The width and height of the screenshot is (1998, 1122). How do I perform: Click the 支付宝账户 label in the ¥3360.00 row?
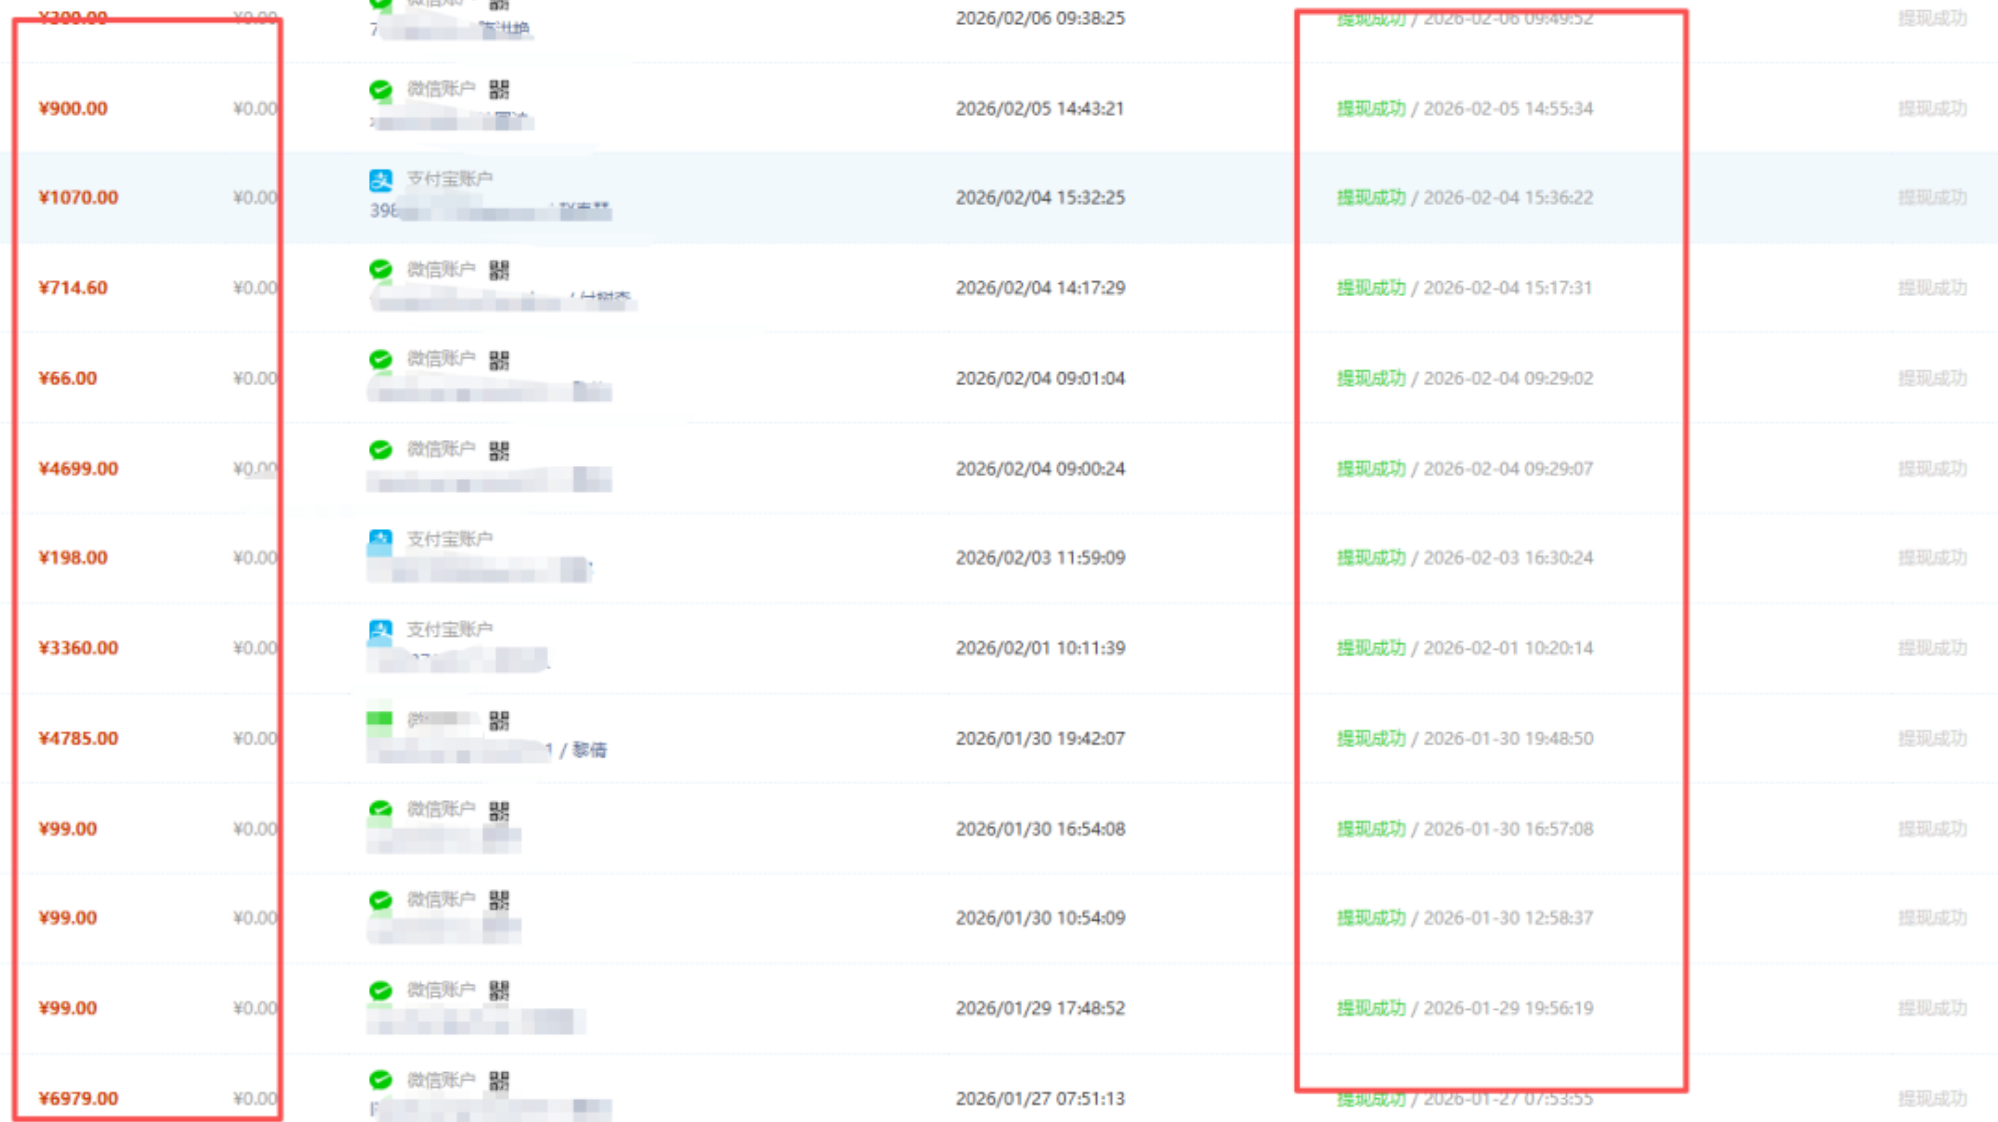(x=449, y=629)
